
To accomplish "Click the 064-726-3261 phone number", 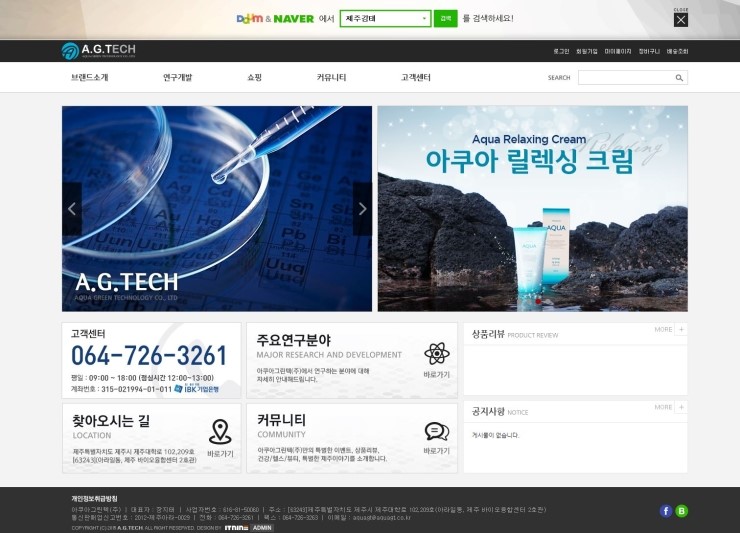I will click(149, 356).
